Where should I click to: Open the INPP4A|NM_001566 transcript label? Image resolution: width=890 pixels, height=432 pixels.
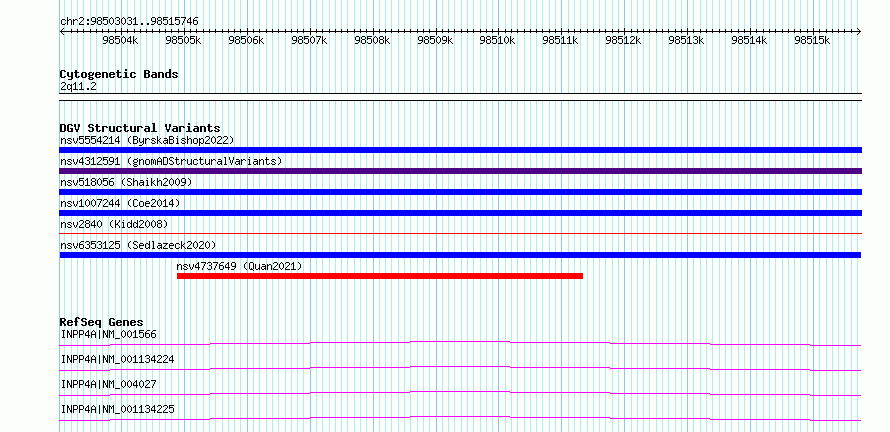(x=108, y=334)
